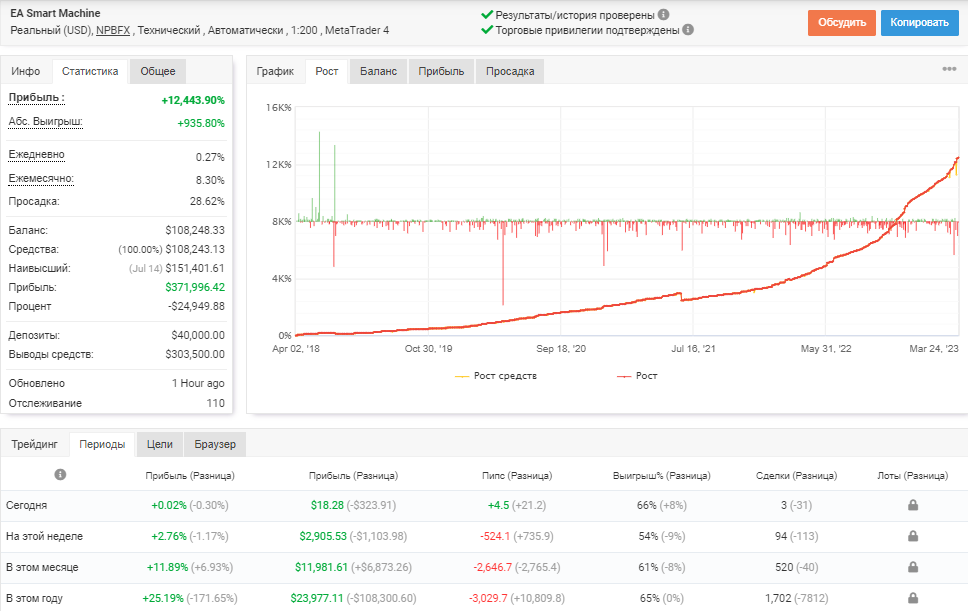Image resolution: width=968 pixels, height=611 pixels.
Task: Click the Ежемесячно label
Action: (41, 178)
